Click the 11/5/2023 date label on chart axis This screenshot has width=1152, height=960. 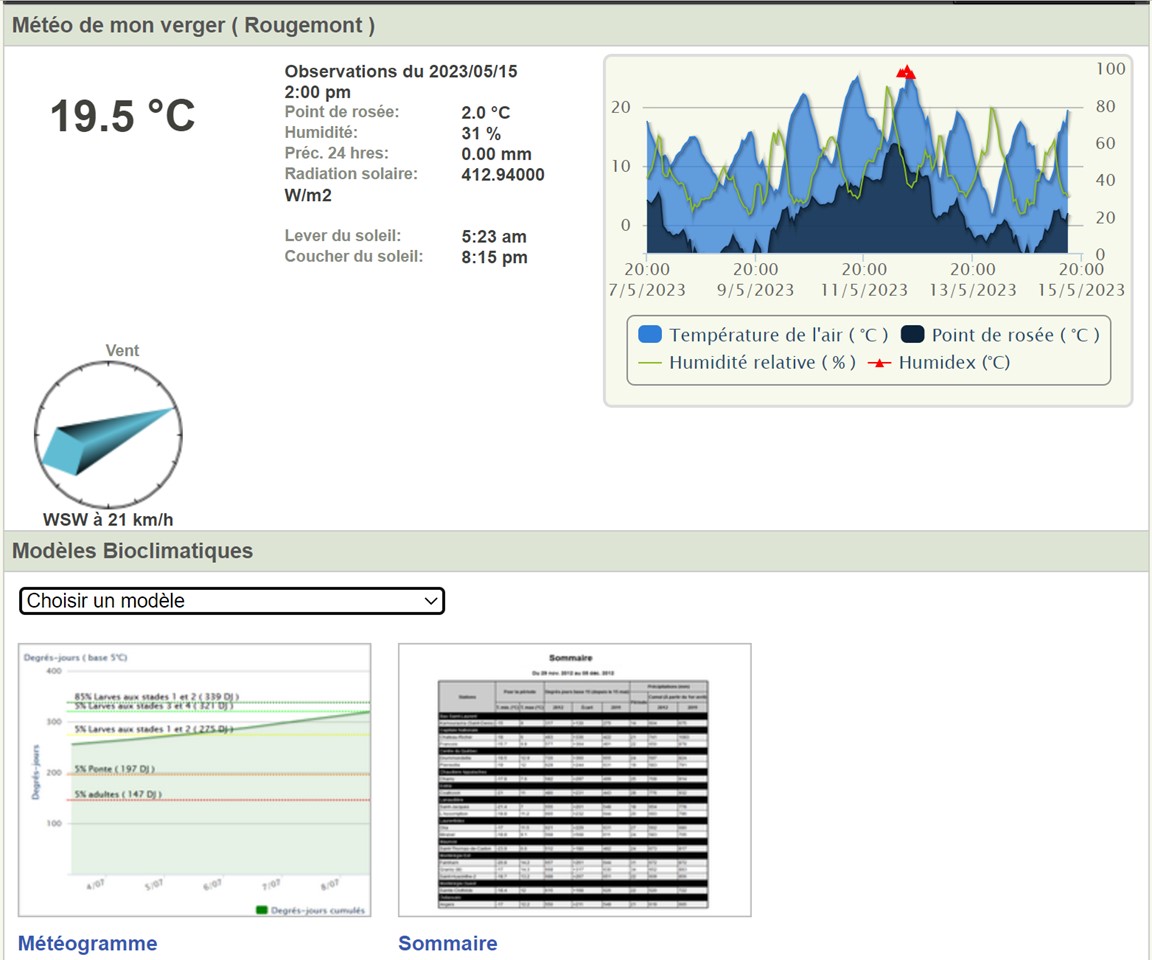864,289
